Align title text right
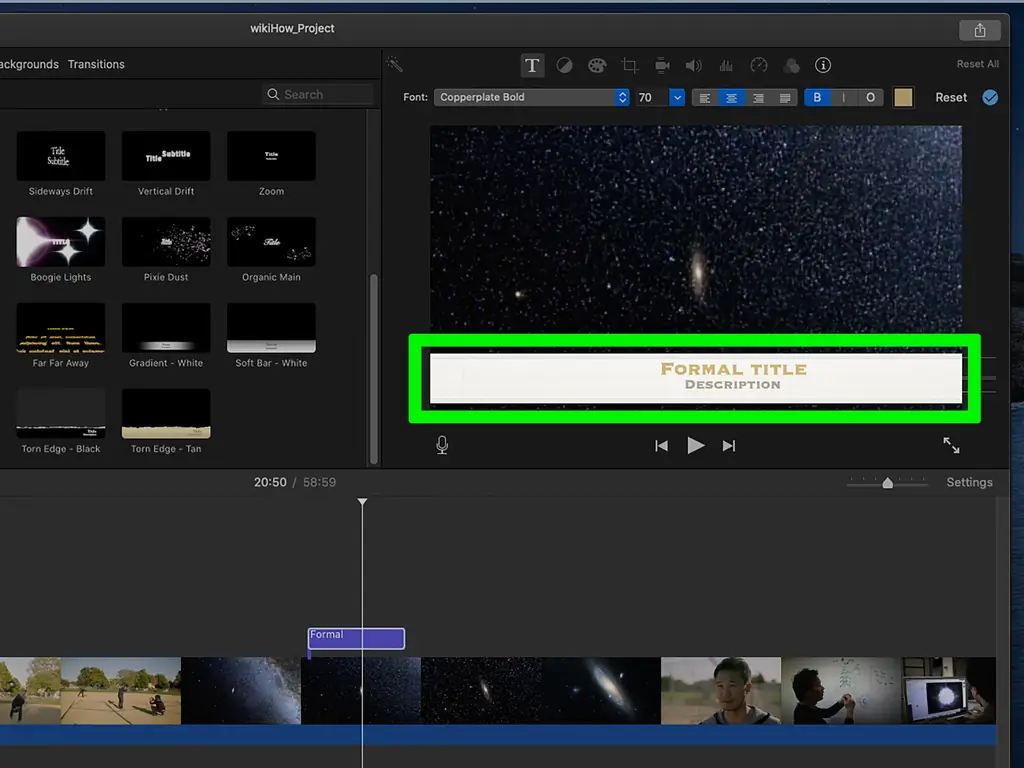The height and width of the screenshot is (768, 1024). (x=758, y=98)
